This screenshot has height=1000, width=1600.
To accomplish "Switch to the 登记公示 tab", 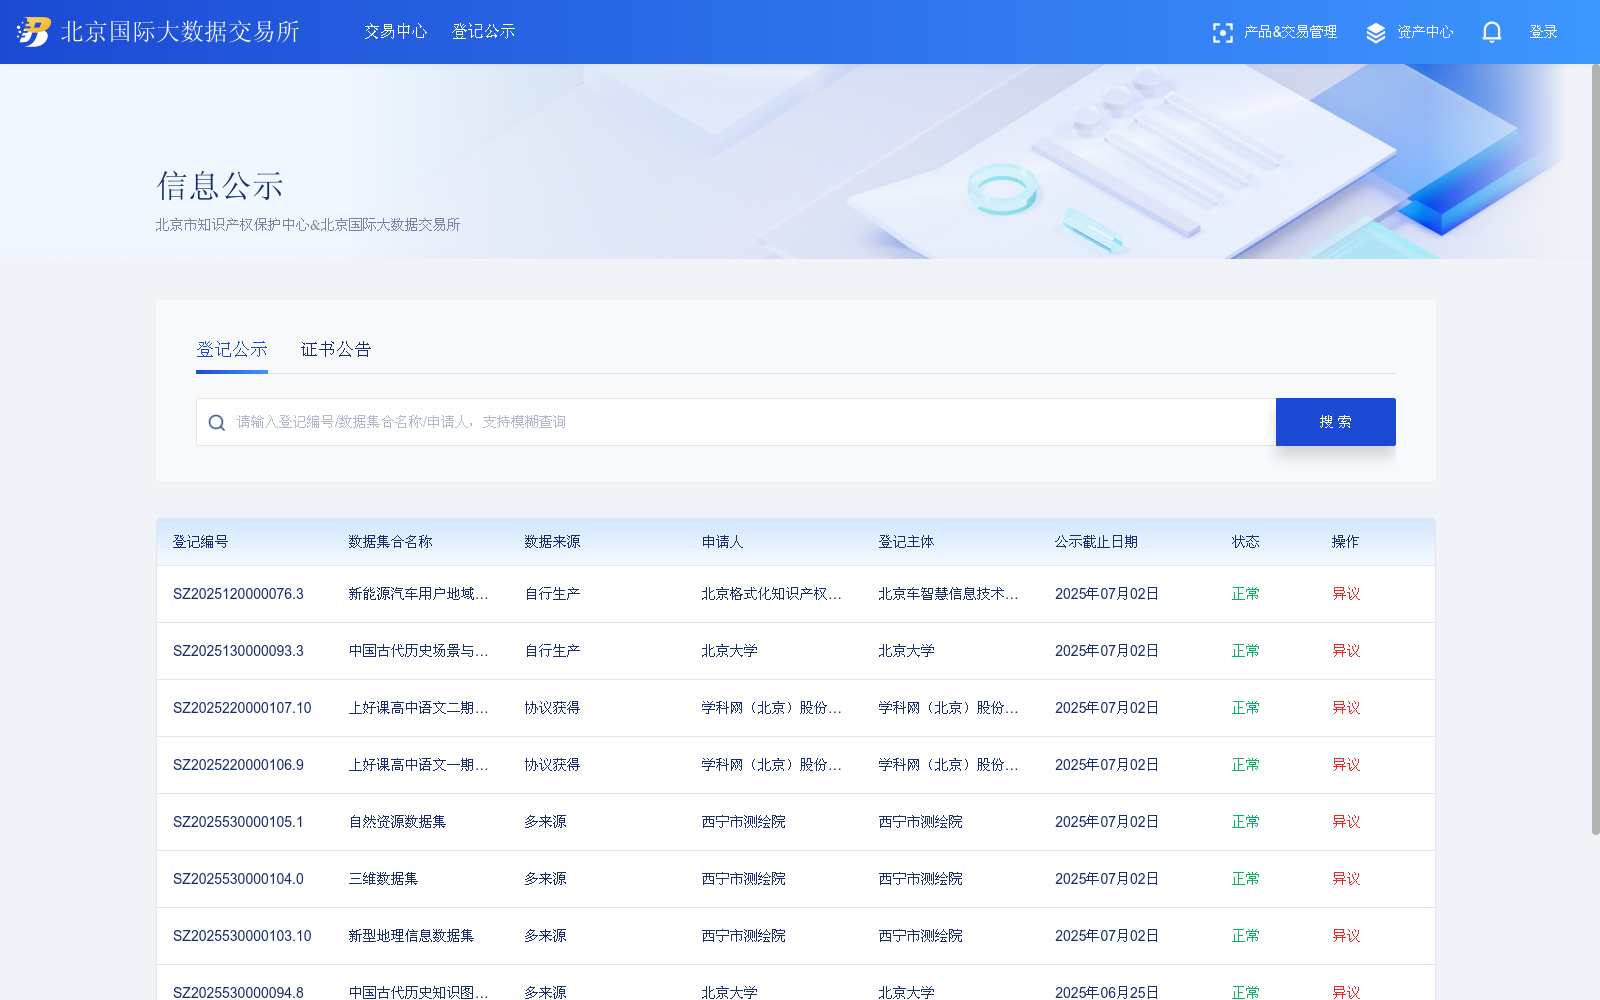I will pos(232,349).
